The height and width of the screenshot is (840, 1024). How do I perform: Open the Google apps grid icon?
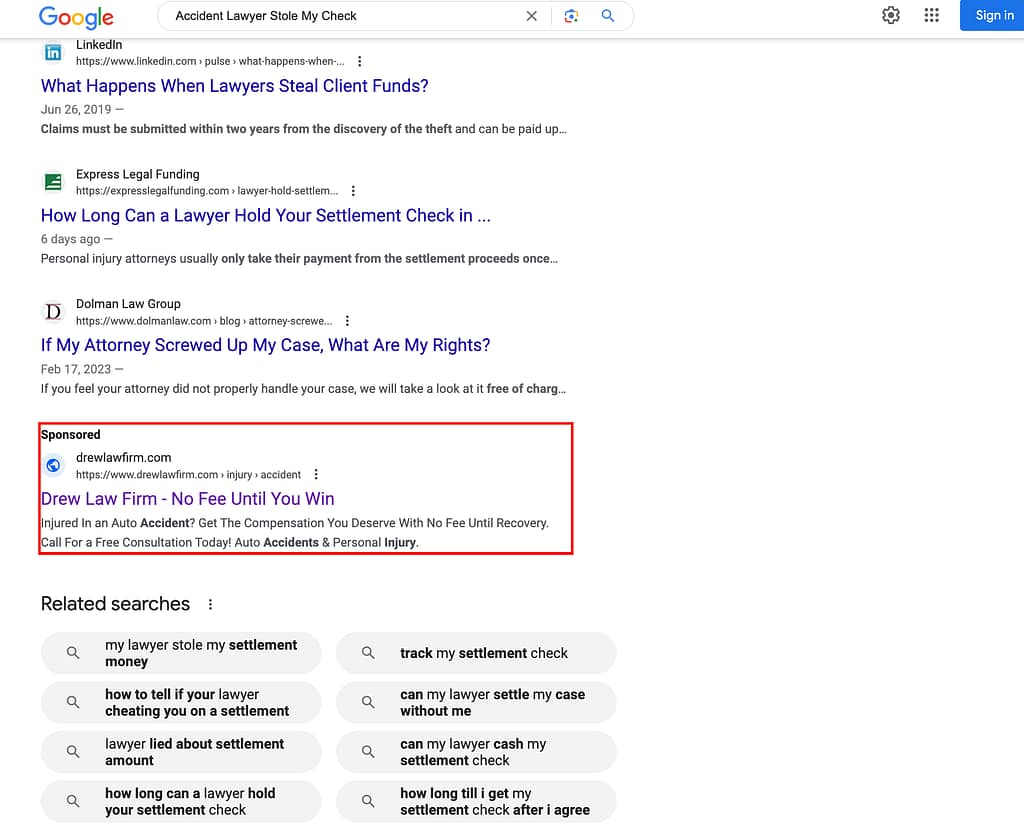tap(932, 15)
